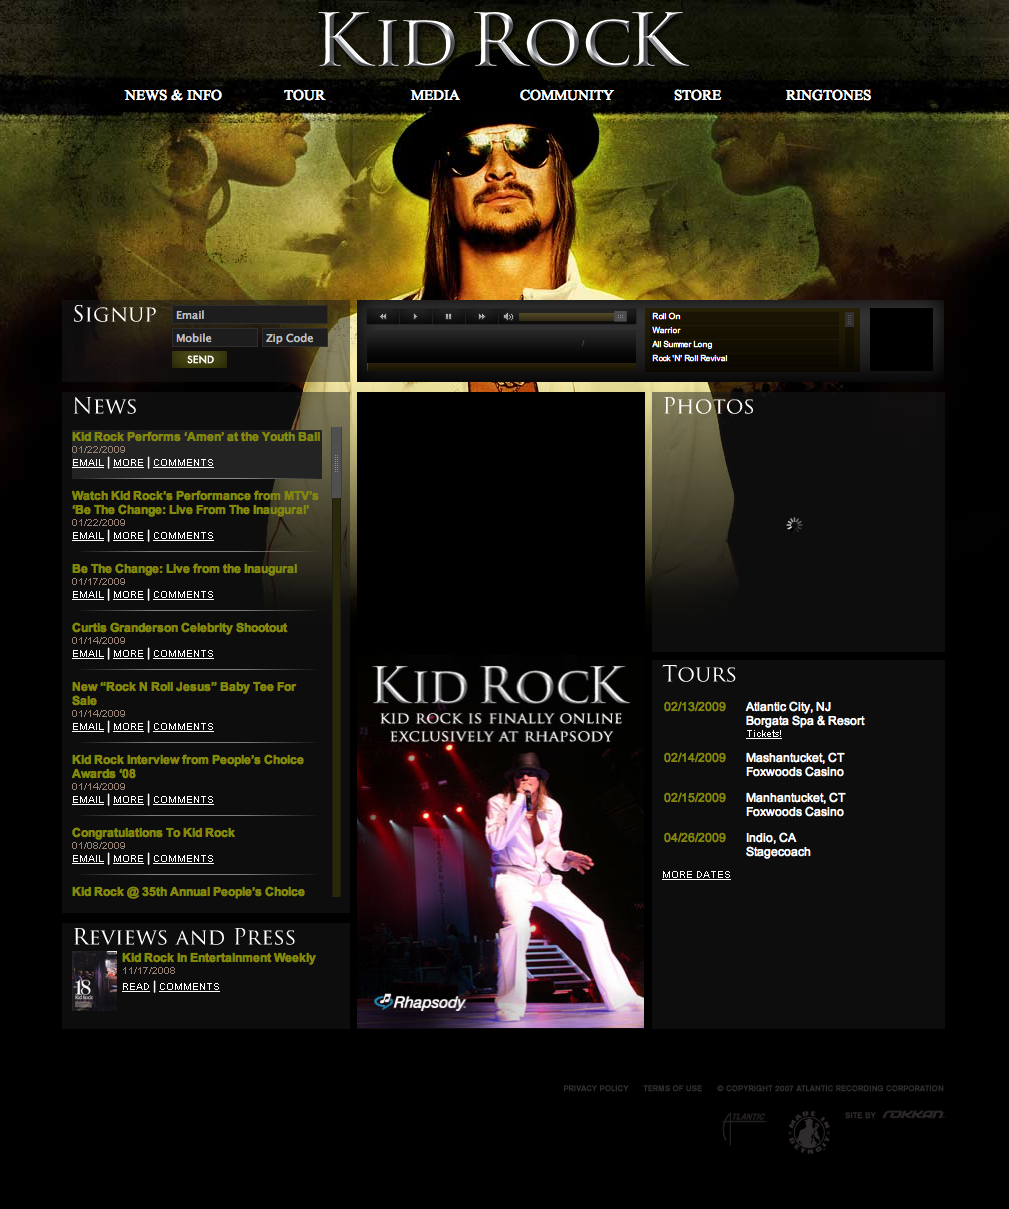1009x1209 pixels.
Task: Select the song All Summer Long
Action: tap(746, 344)
